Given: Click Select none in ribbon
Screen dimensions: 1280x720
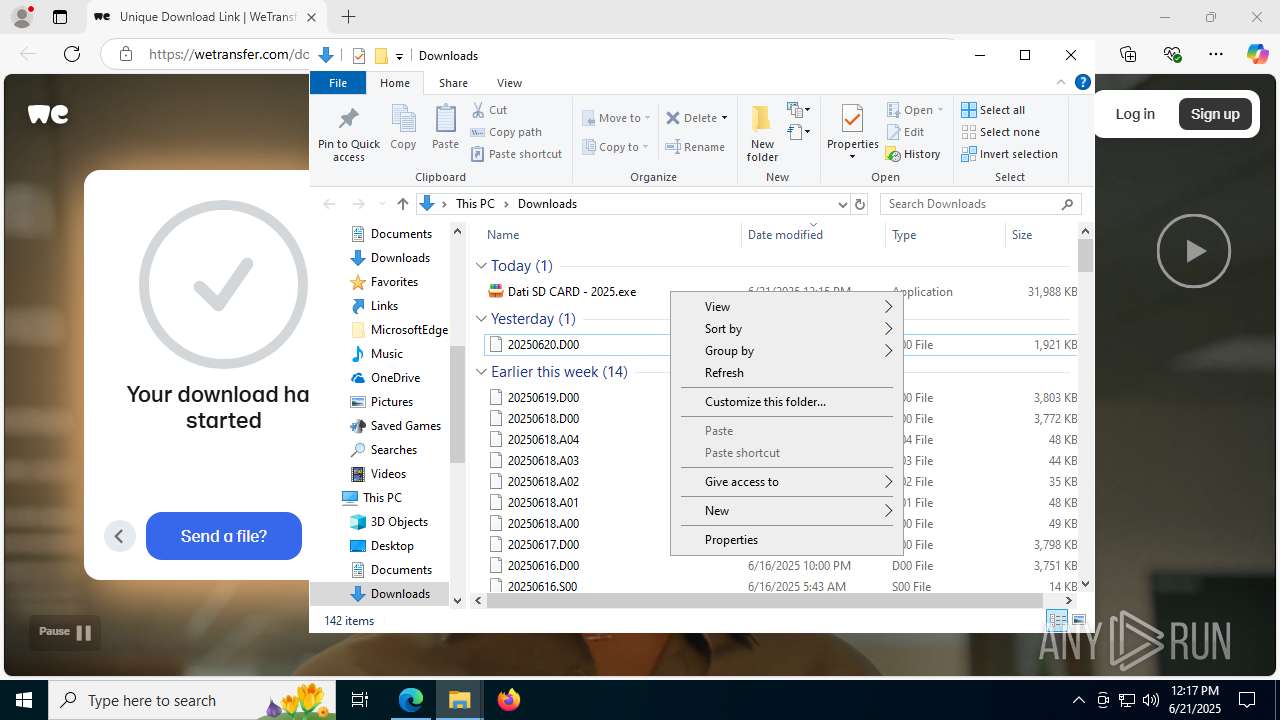Looking at the screenshot, I should click(x=1001, y=132).
